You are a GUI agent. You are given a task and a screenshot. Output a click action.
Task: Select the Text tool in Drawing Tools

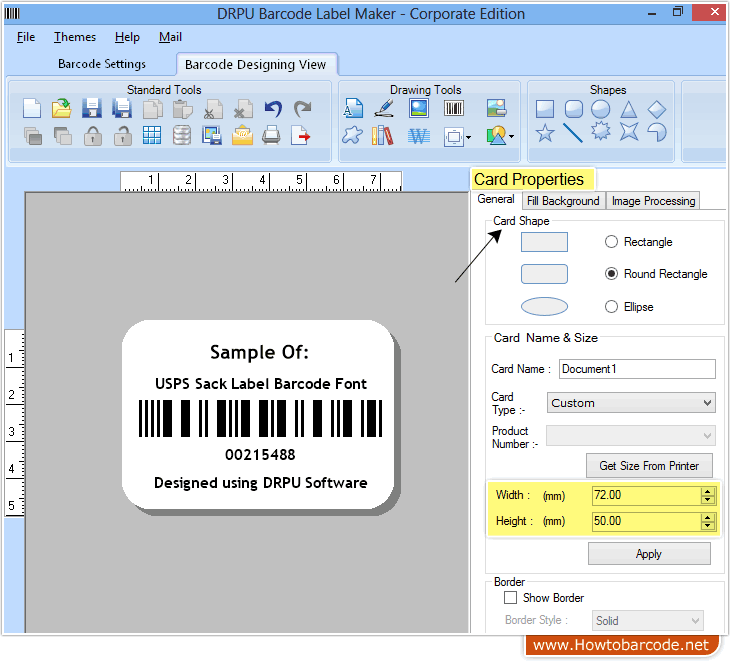[353, 108]
